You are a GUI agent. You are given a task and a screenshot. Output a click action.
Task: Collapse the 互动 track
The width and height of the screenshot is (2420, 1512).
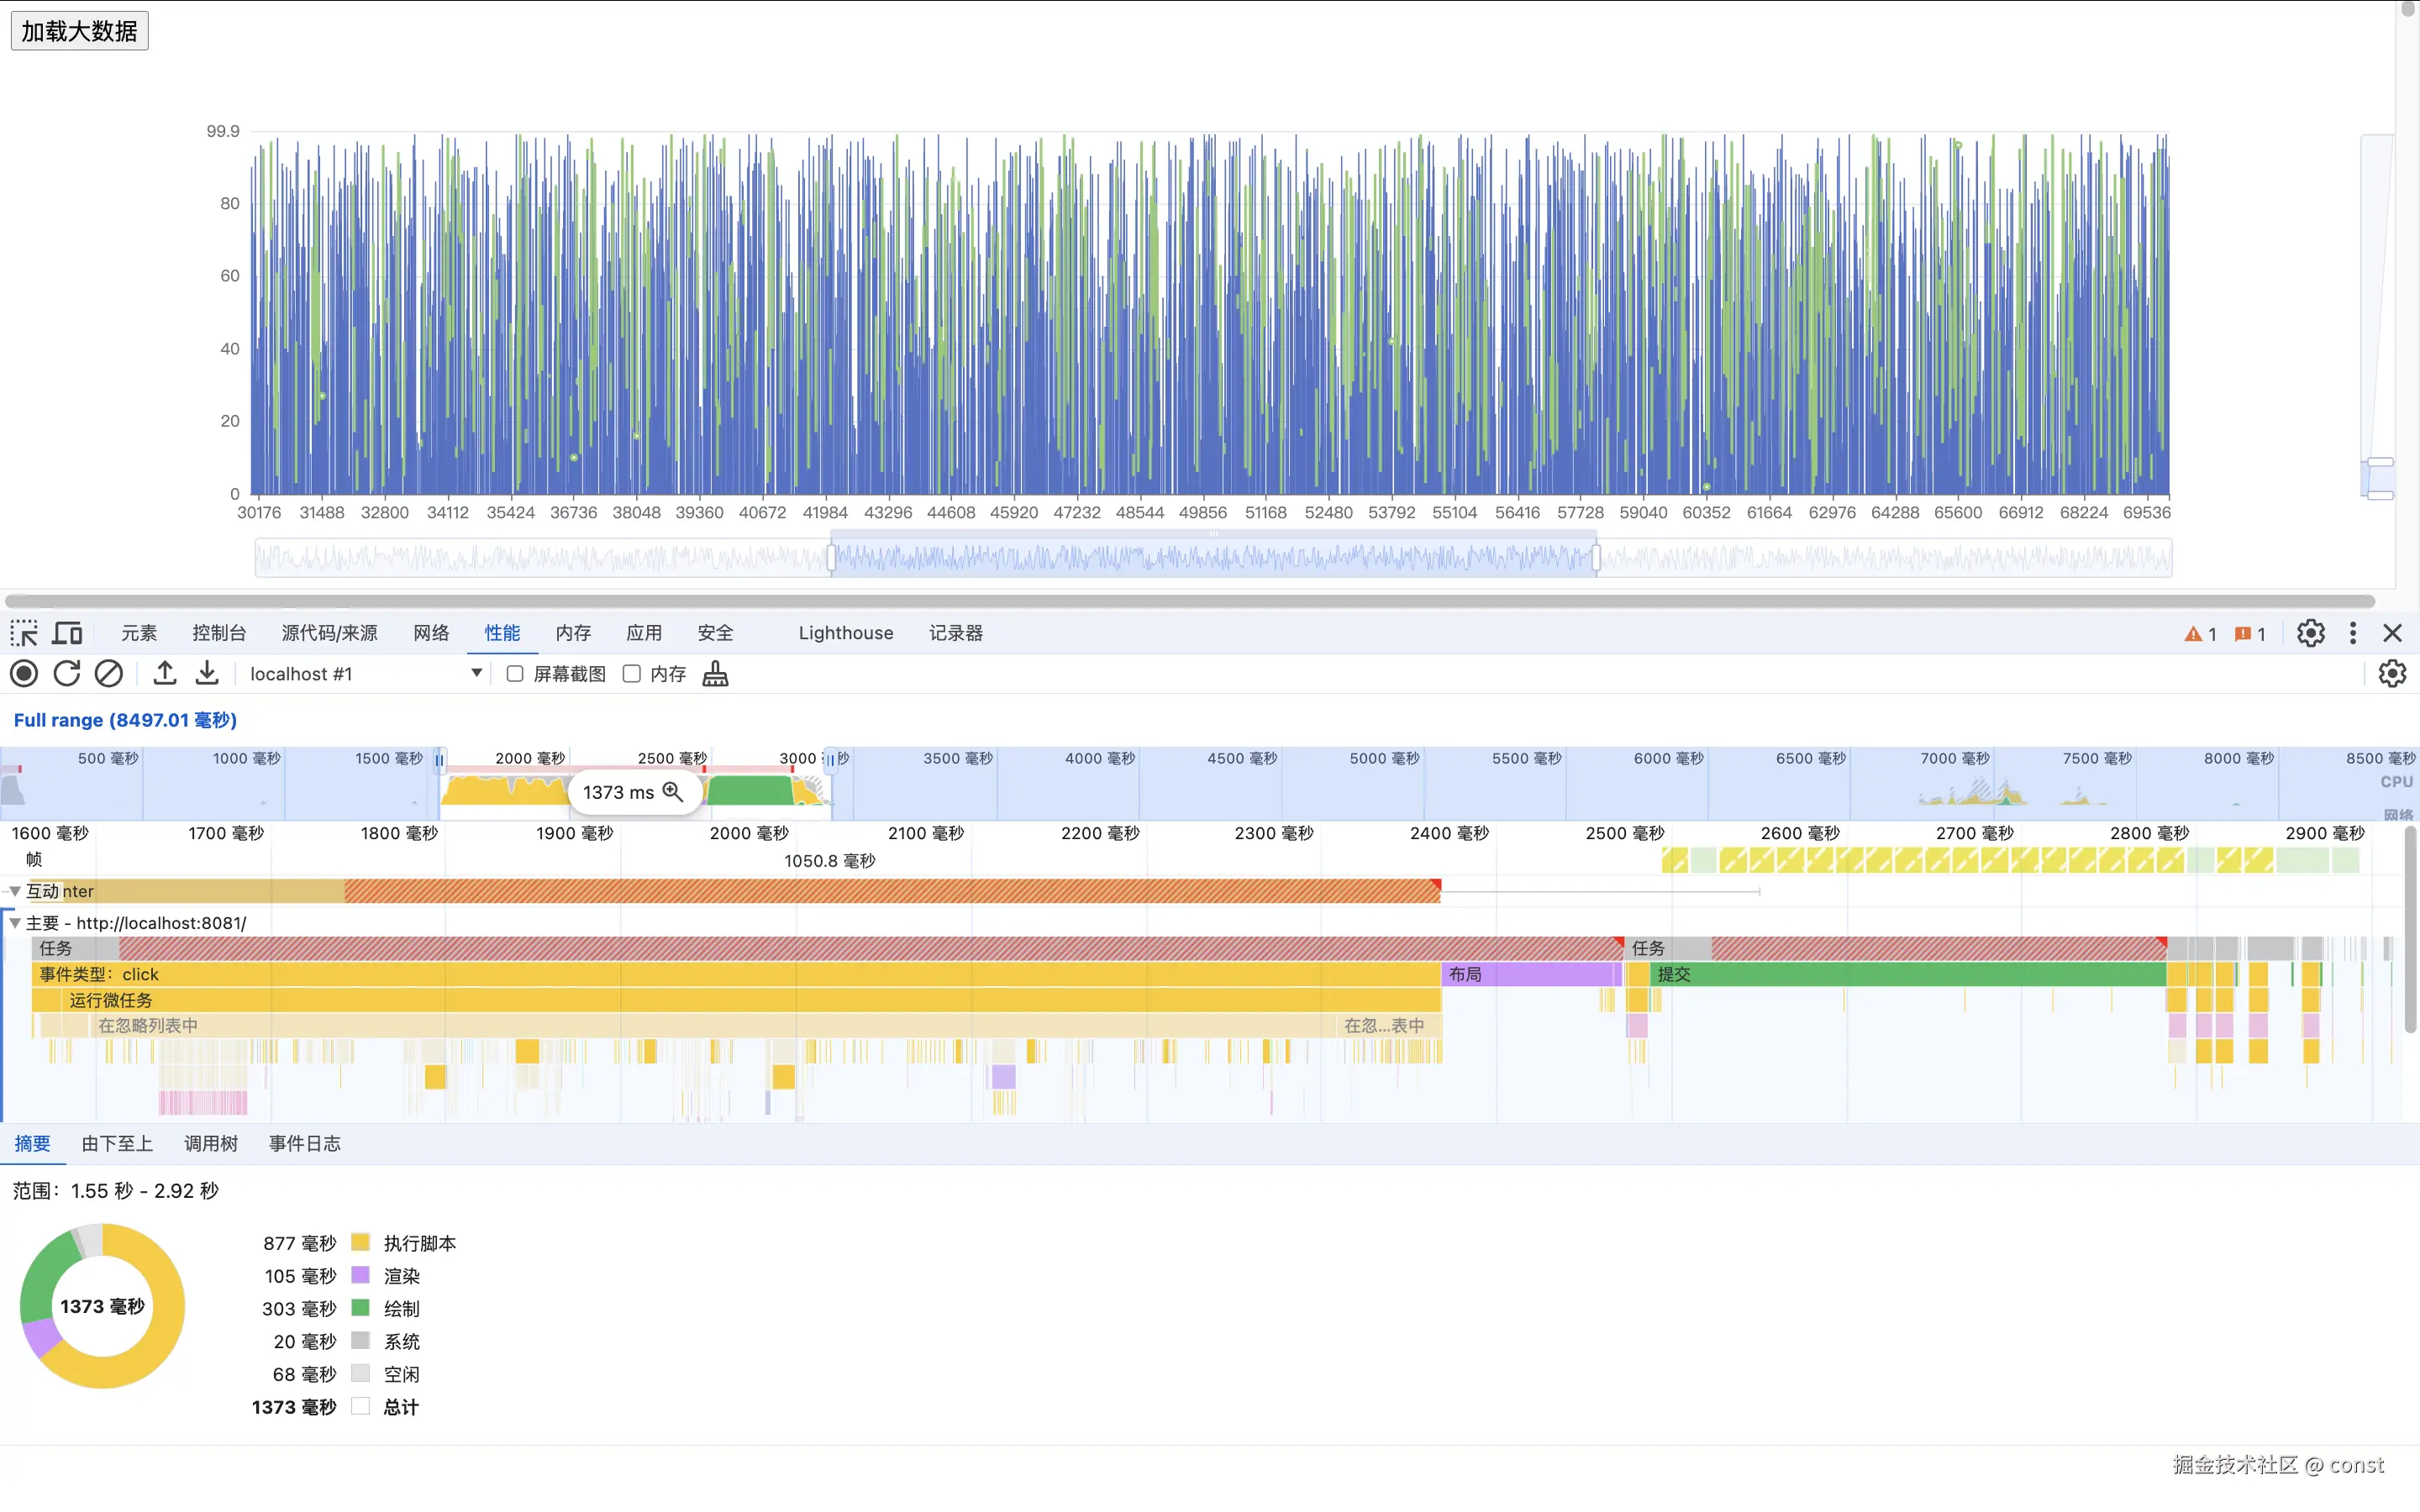[x=15, y=891]
